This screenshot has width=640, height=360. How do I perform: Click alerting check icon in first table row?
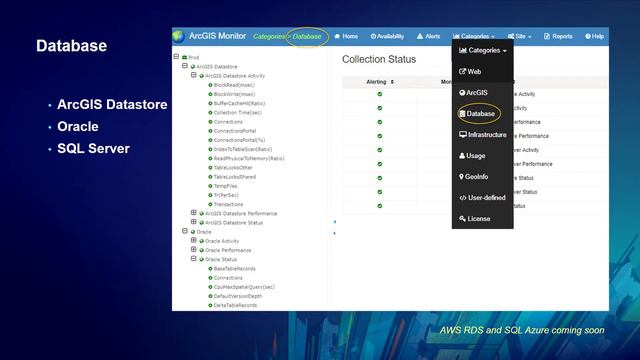tap(380, 94)
